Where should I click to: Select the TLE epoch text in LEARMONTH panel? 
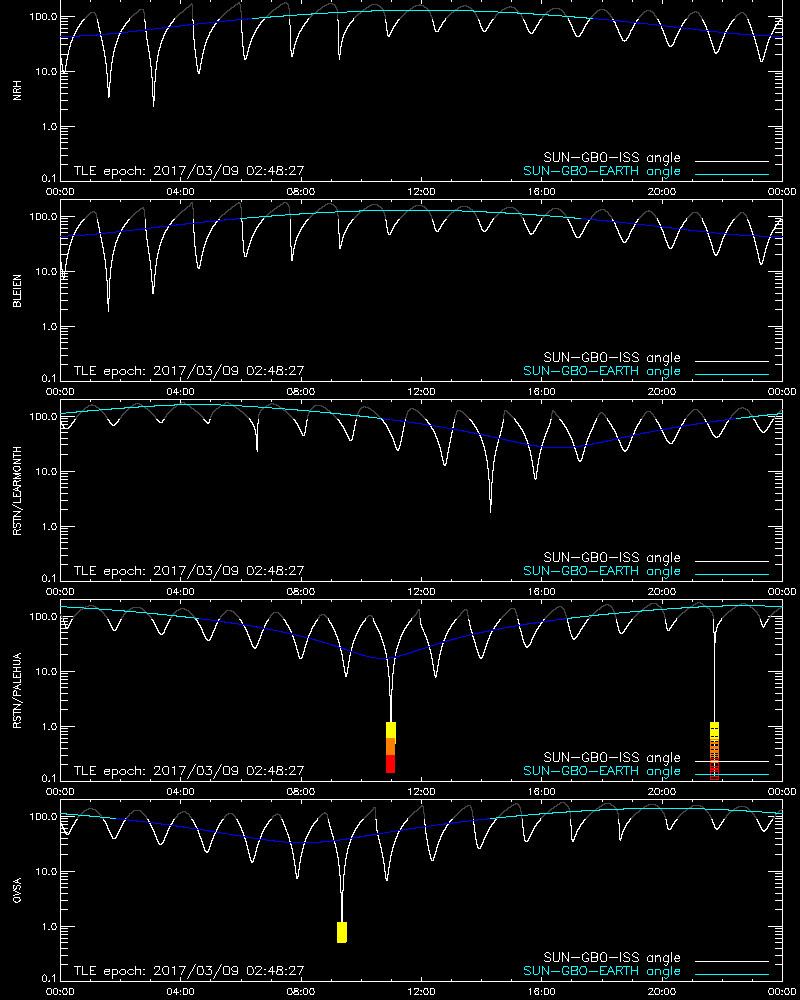click(x=189, y=571)
